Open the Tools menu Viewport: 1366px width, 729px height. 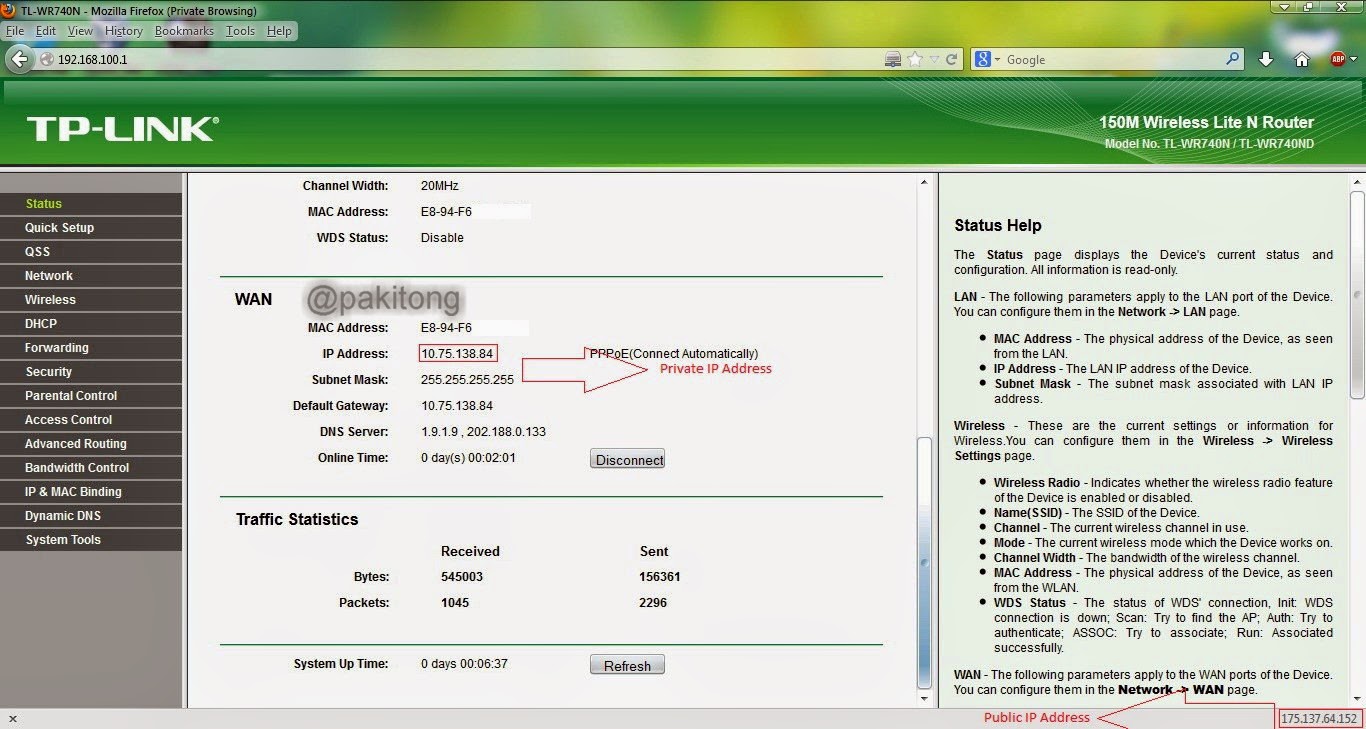(240, 31)
